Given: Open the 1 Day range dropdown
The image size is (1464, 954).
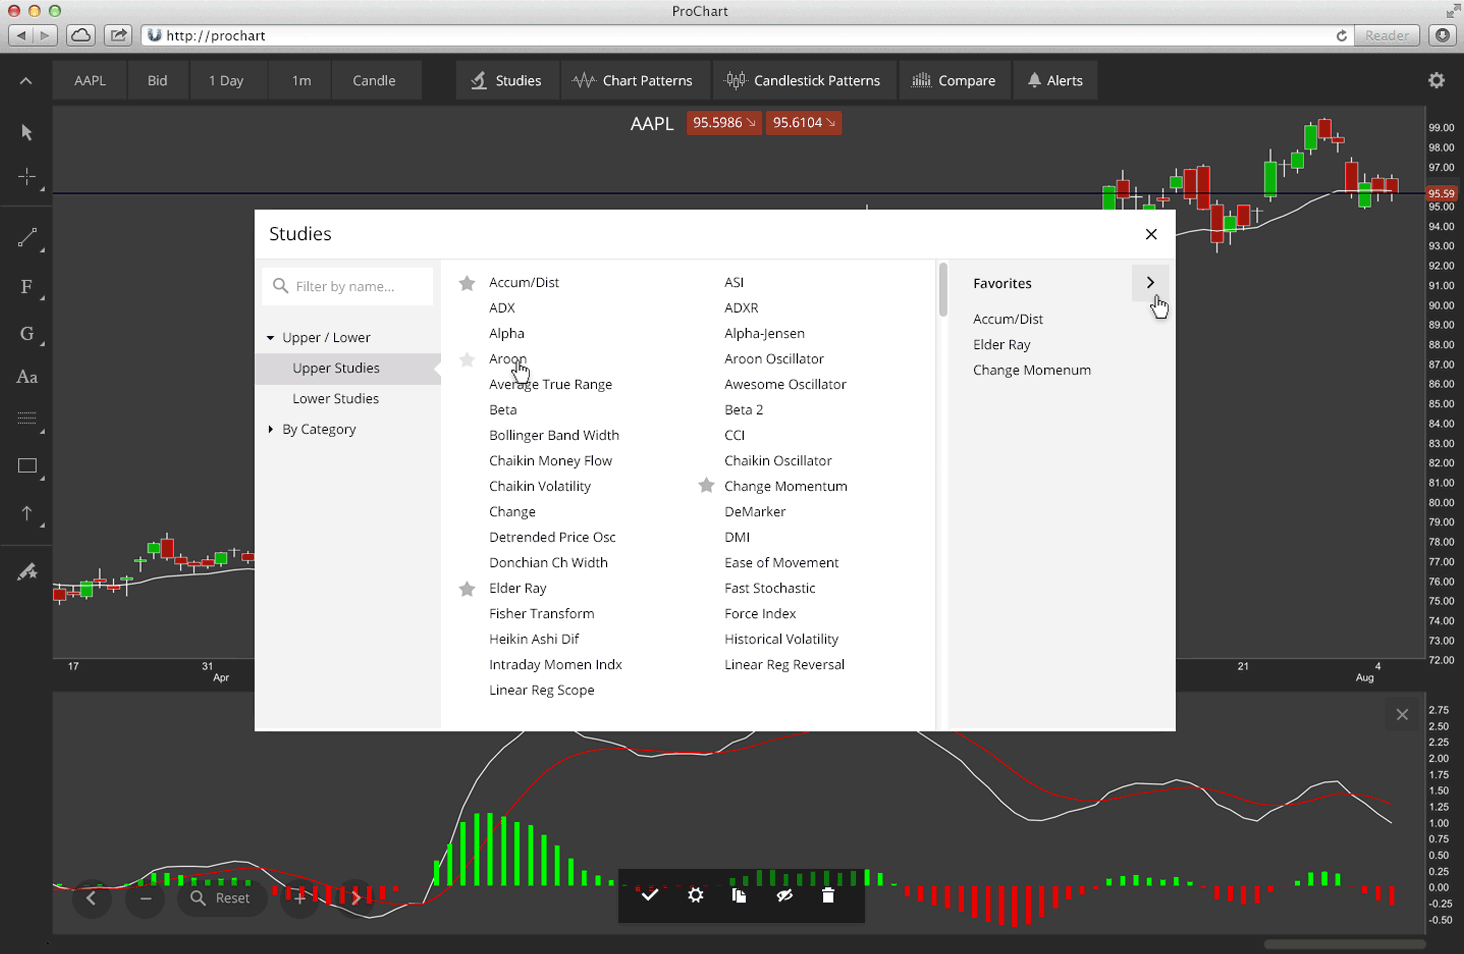Looking at the screenshot, I should (x=226, y=81).
